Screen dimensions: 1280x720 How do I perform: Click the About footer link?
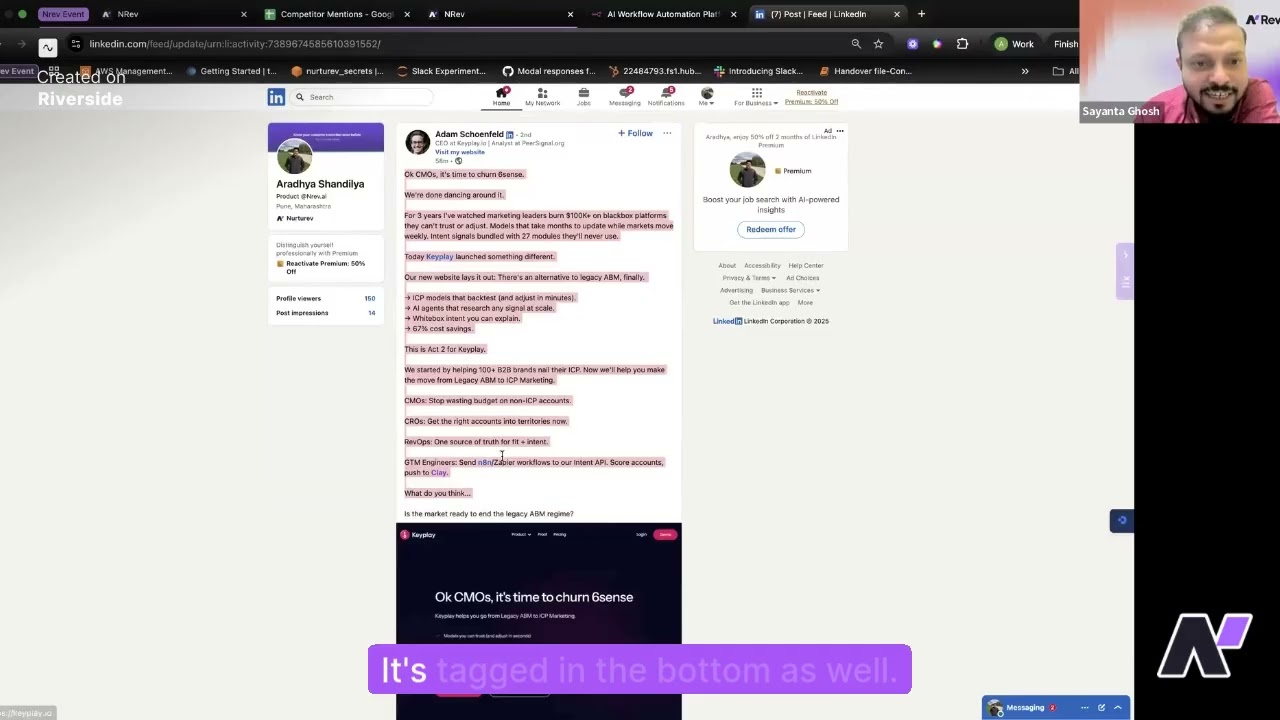click(x=727, y=266)
